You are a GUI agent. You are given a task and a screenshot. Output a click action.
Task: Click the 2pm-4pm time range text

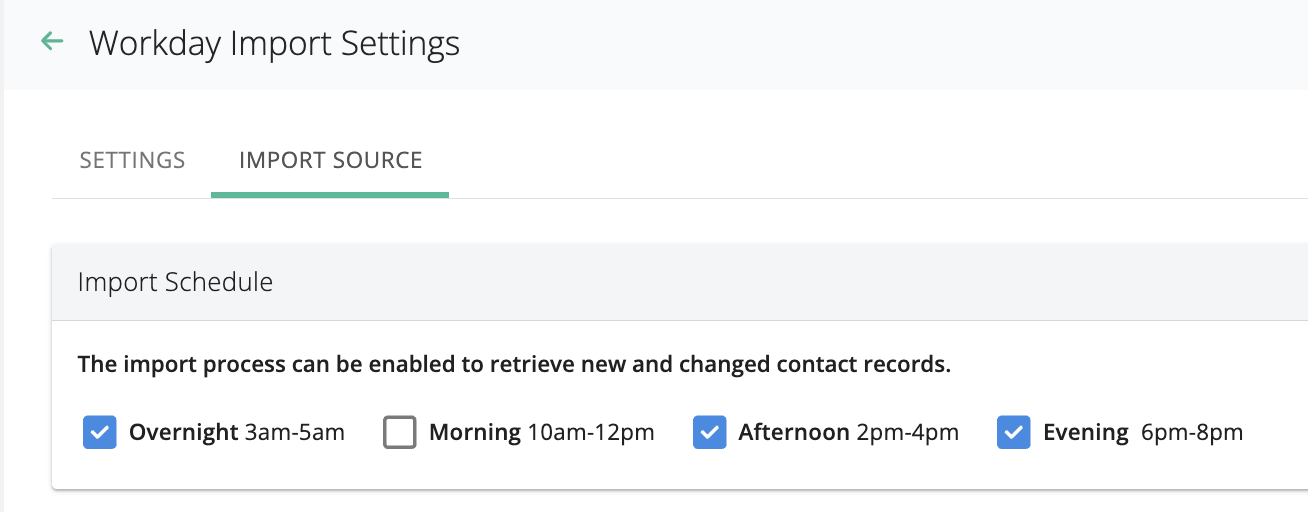pyautogui.click(x=908, y=433)
